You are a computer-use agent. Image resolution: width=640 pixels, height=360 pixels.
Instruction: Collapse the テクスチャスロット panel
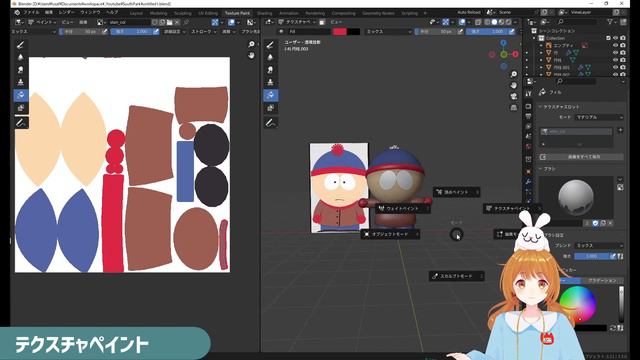click(x=559, y=107)
